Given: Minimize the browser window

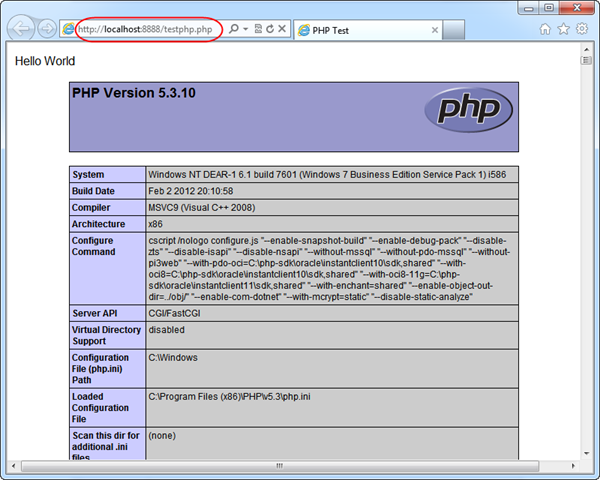Looking at the screenshot, I should pos(529,8).
